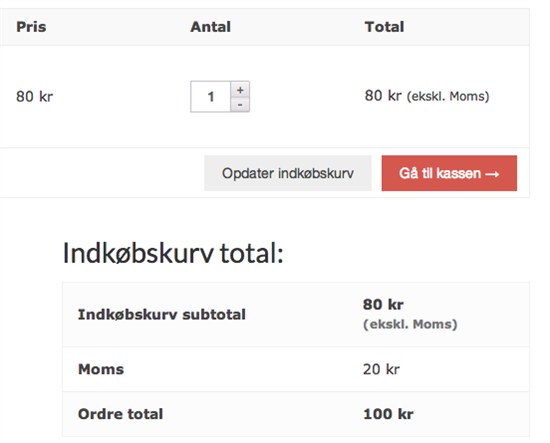550x443 pixels.
Task: Click the Opdater indkøbskurv button
Action: pos(288,173)
